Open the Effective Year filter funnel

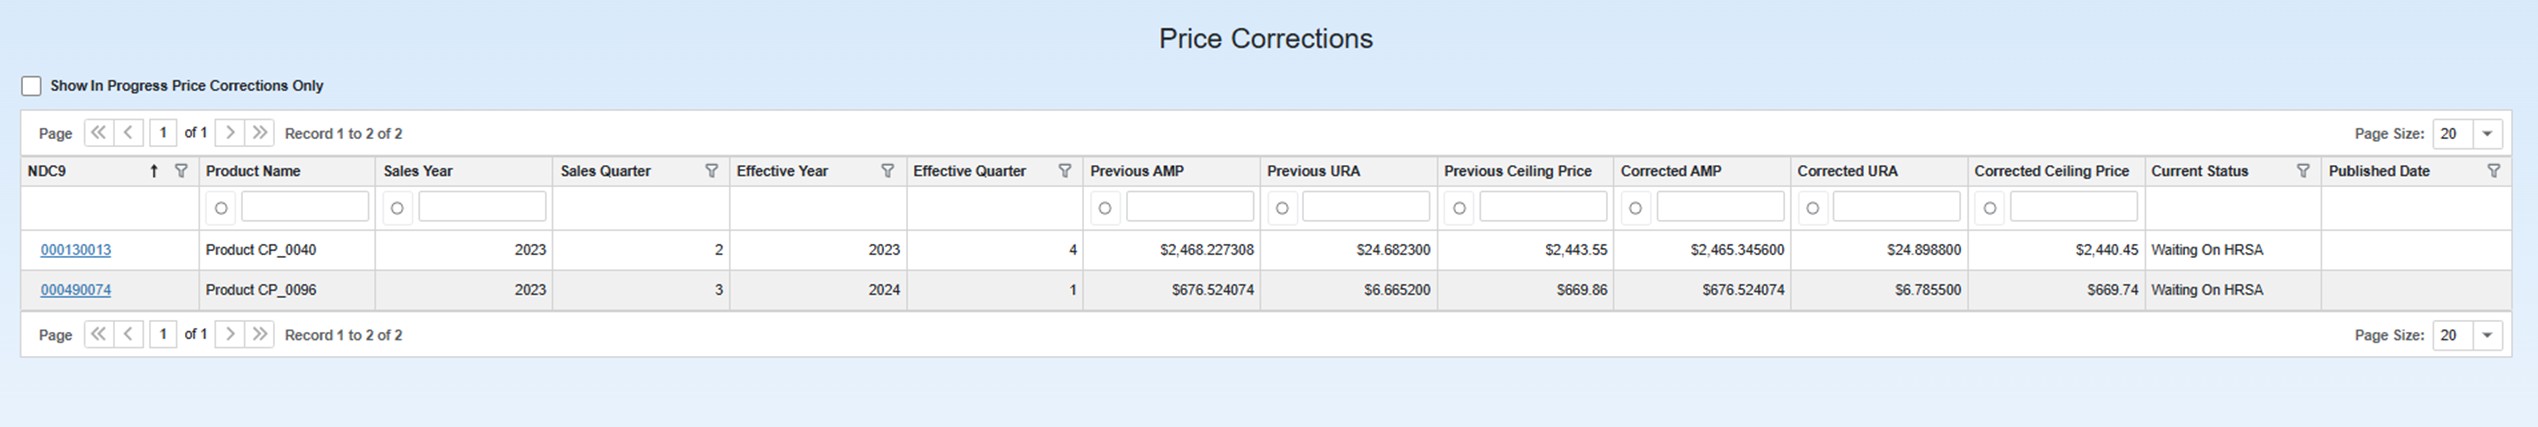(x=887, y=171)
